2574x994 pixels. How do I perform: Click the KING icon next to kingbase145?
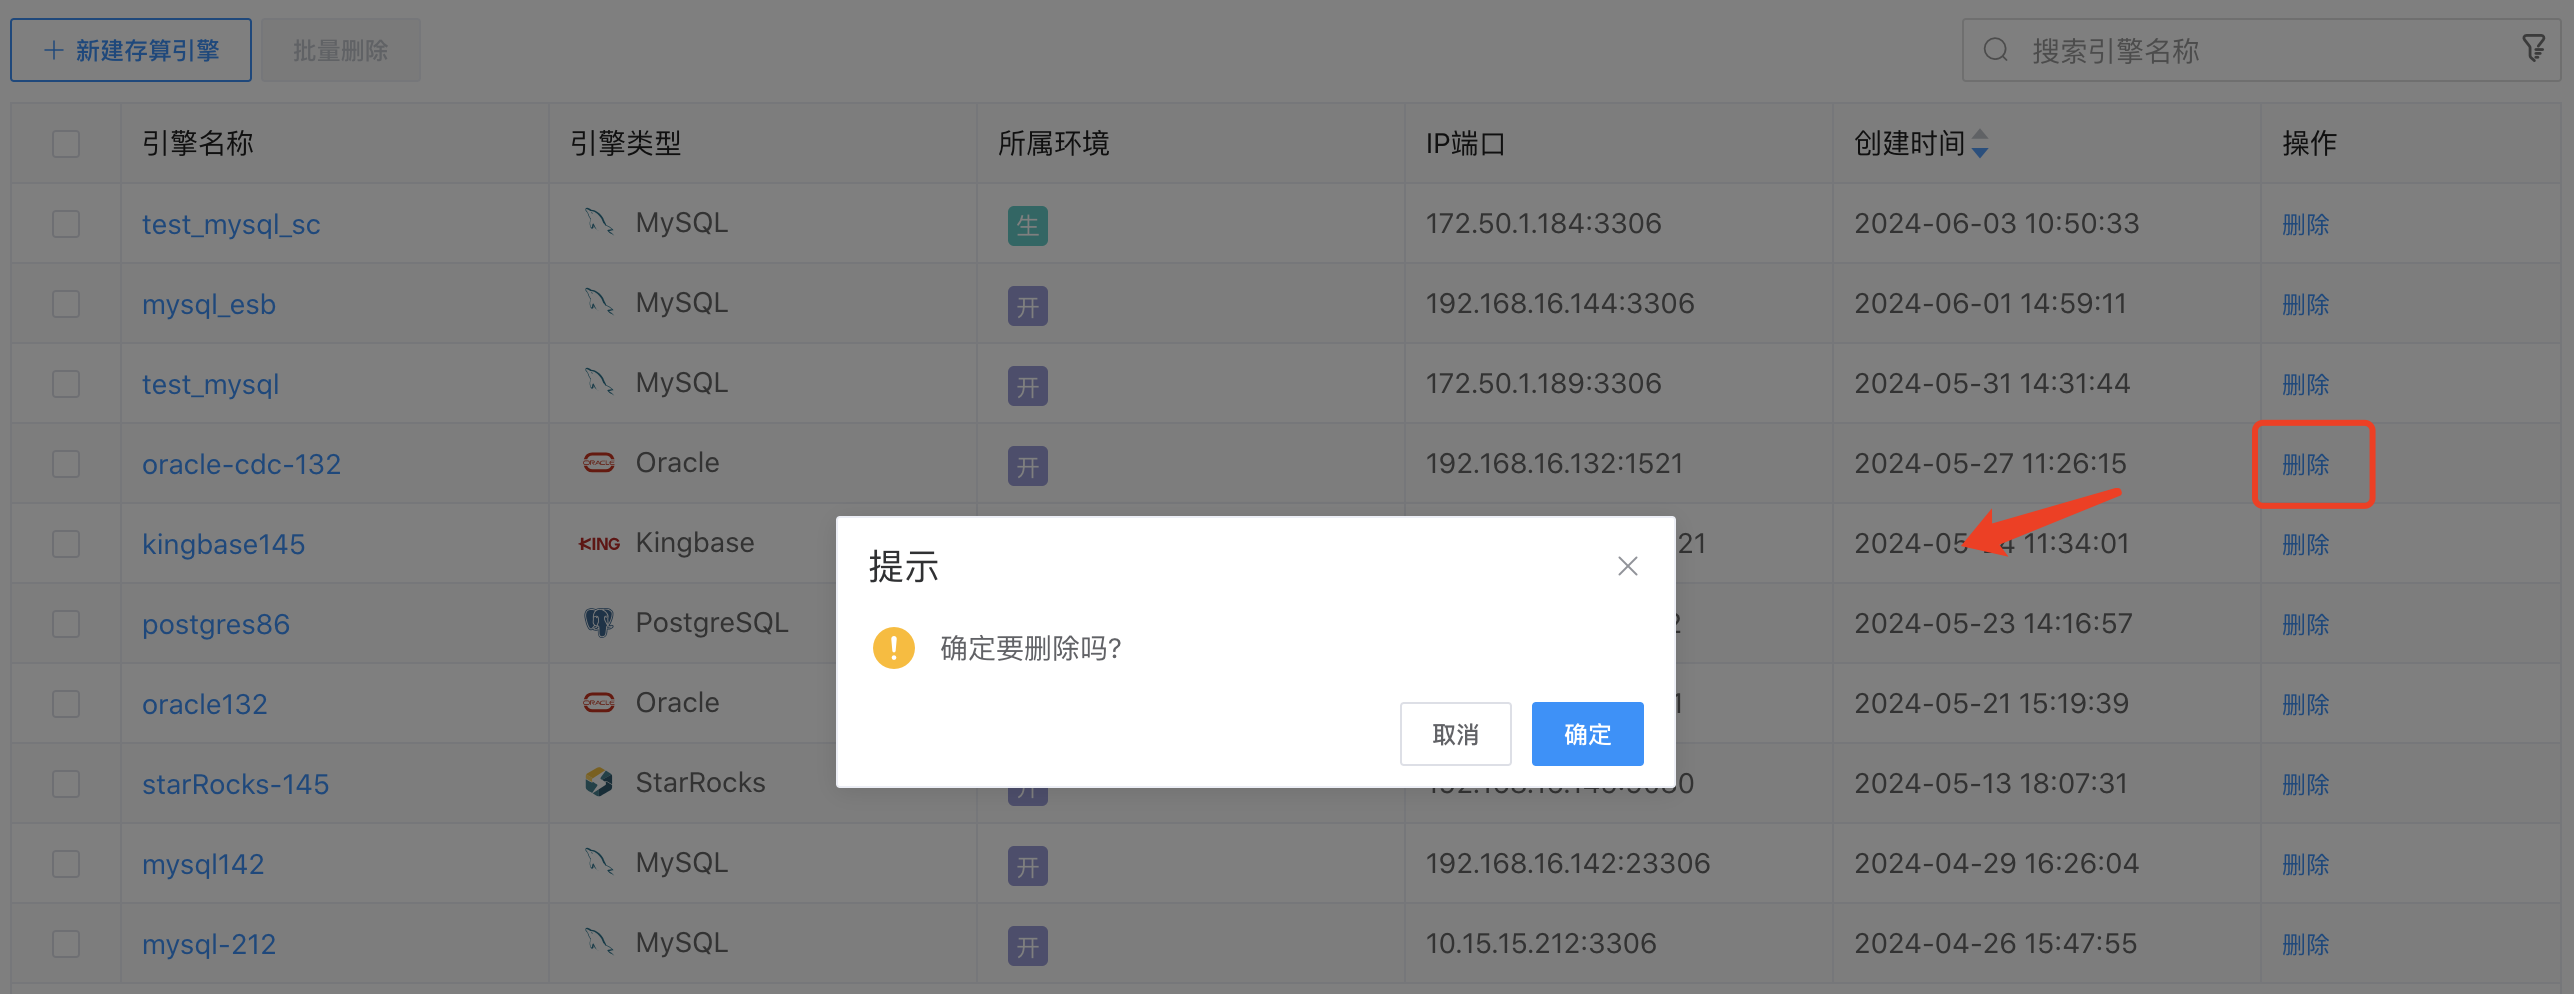(x=599, y=543)
